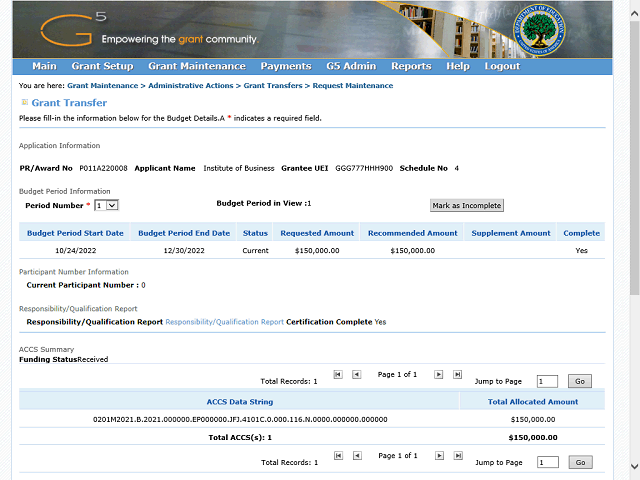Open the Grant Maintenance menu
The image size is (640, 480).
click(x=196, y=66)
